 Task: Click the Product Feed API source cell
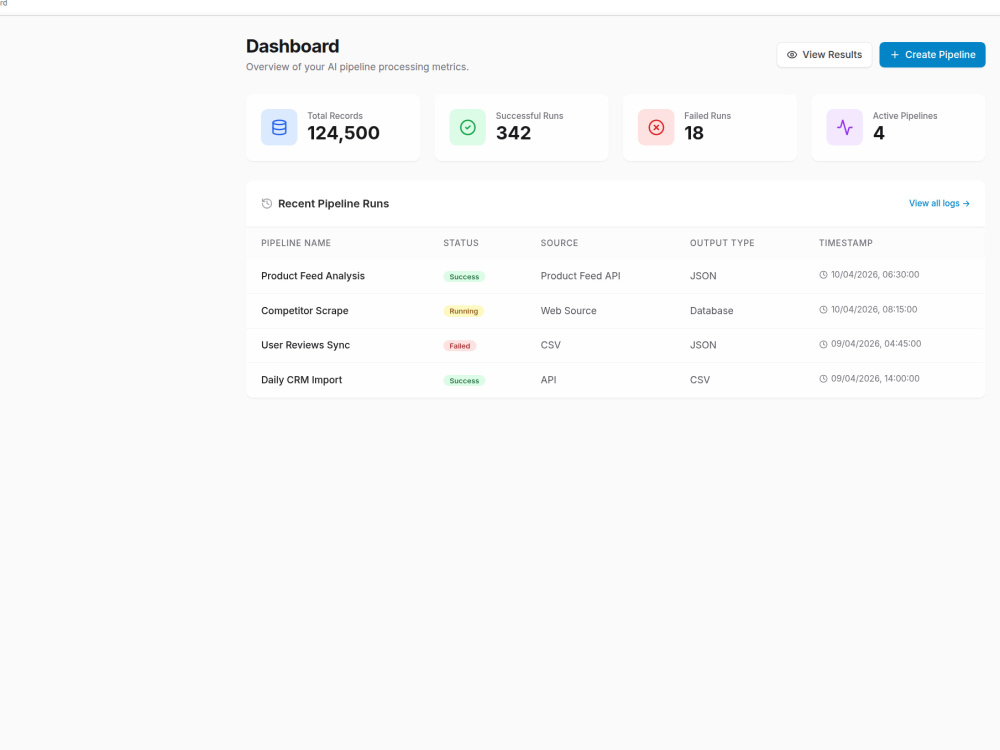580,276
